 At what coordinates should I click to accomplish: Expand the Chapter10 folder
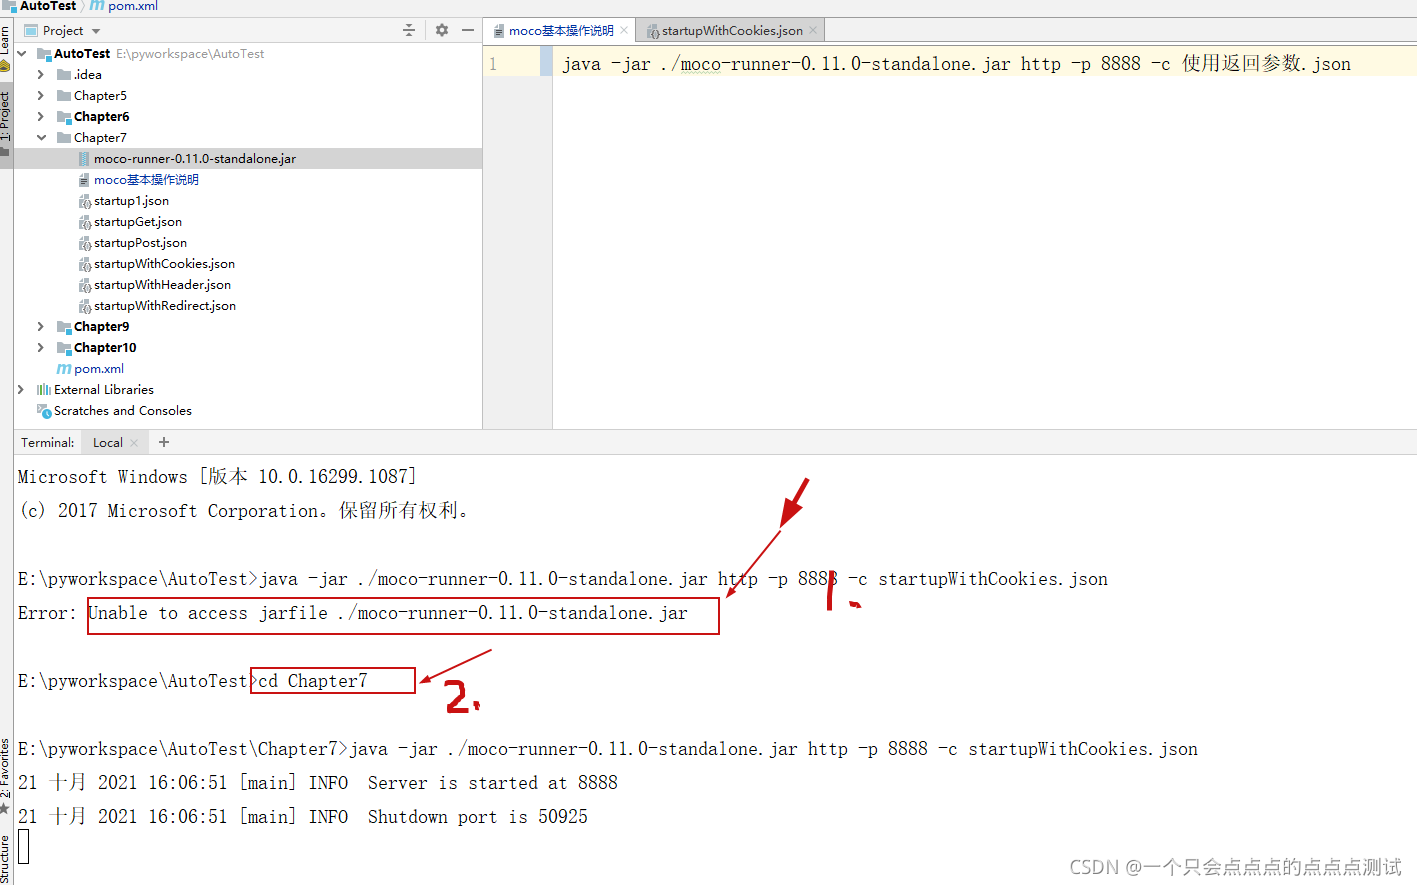41,347
